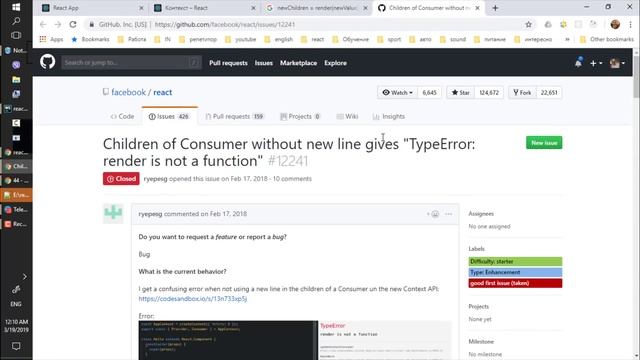Click ryepesg's avatar thumbnail
Screen dimensions: 640x360
(113, 213)
